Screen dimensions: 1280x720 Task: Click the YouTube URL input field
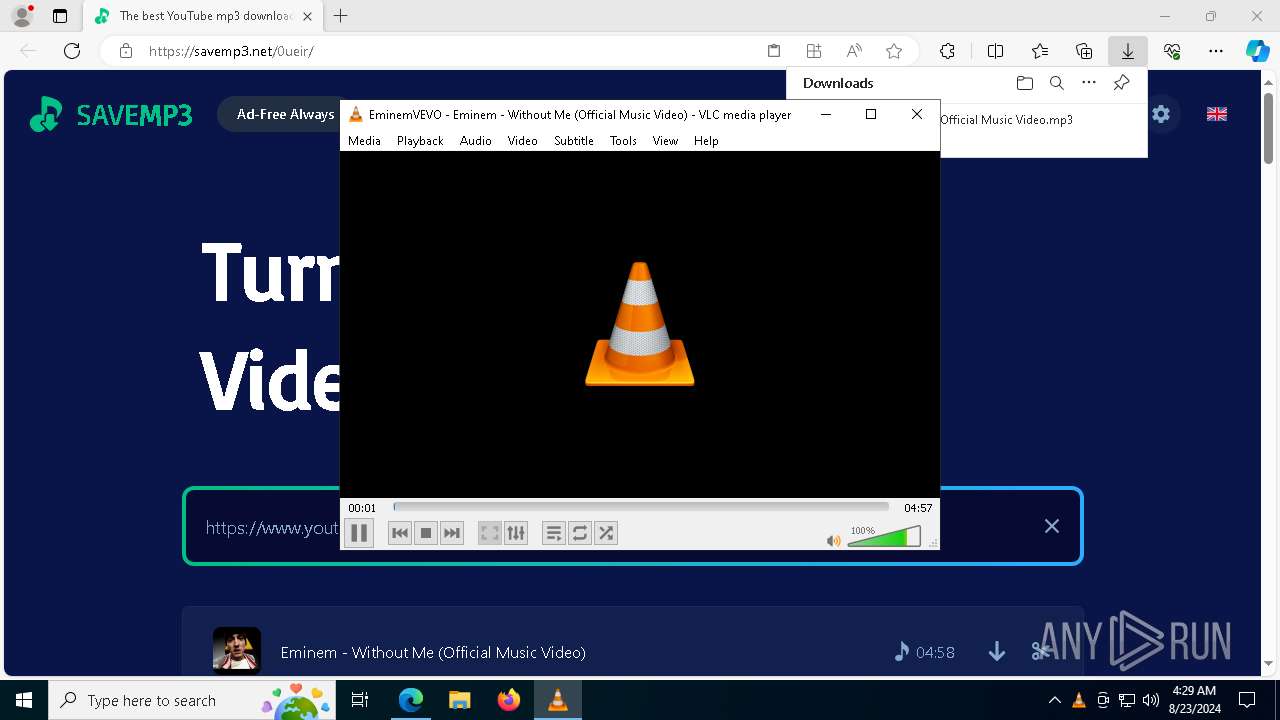[x=632, y=526]
